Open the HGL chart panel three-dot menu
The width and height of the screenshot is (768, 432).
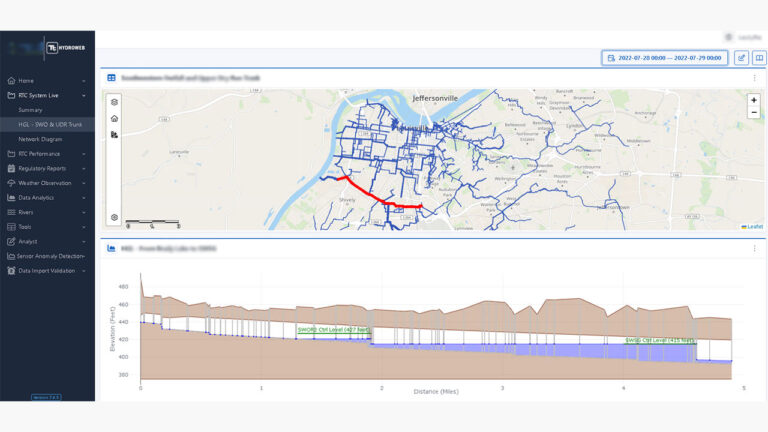pos(754,248)
